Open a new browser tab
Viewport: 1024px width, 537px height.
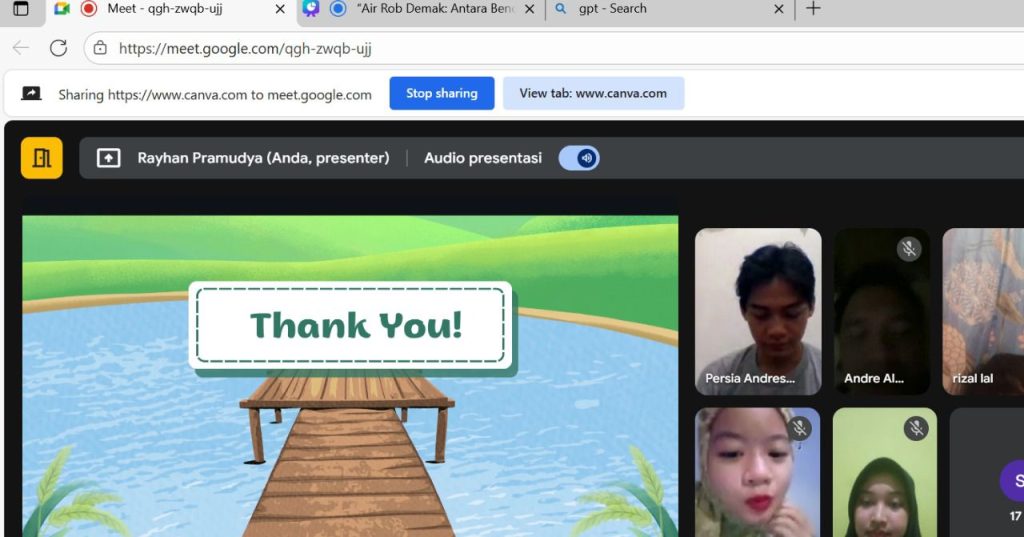point(813,8)
